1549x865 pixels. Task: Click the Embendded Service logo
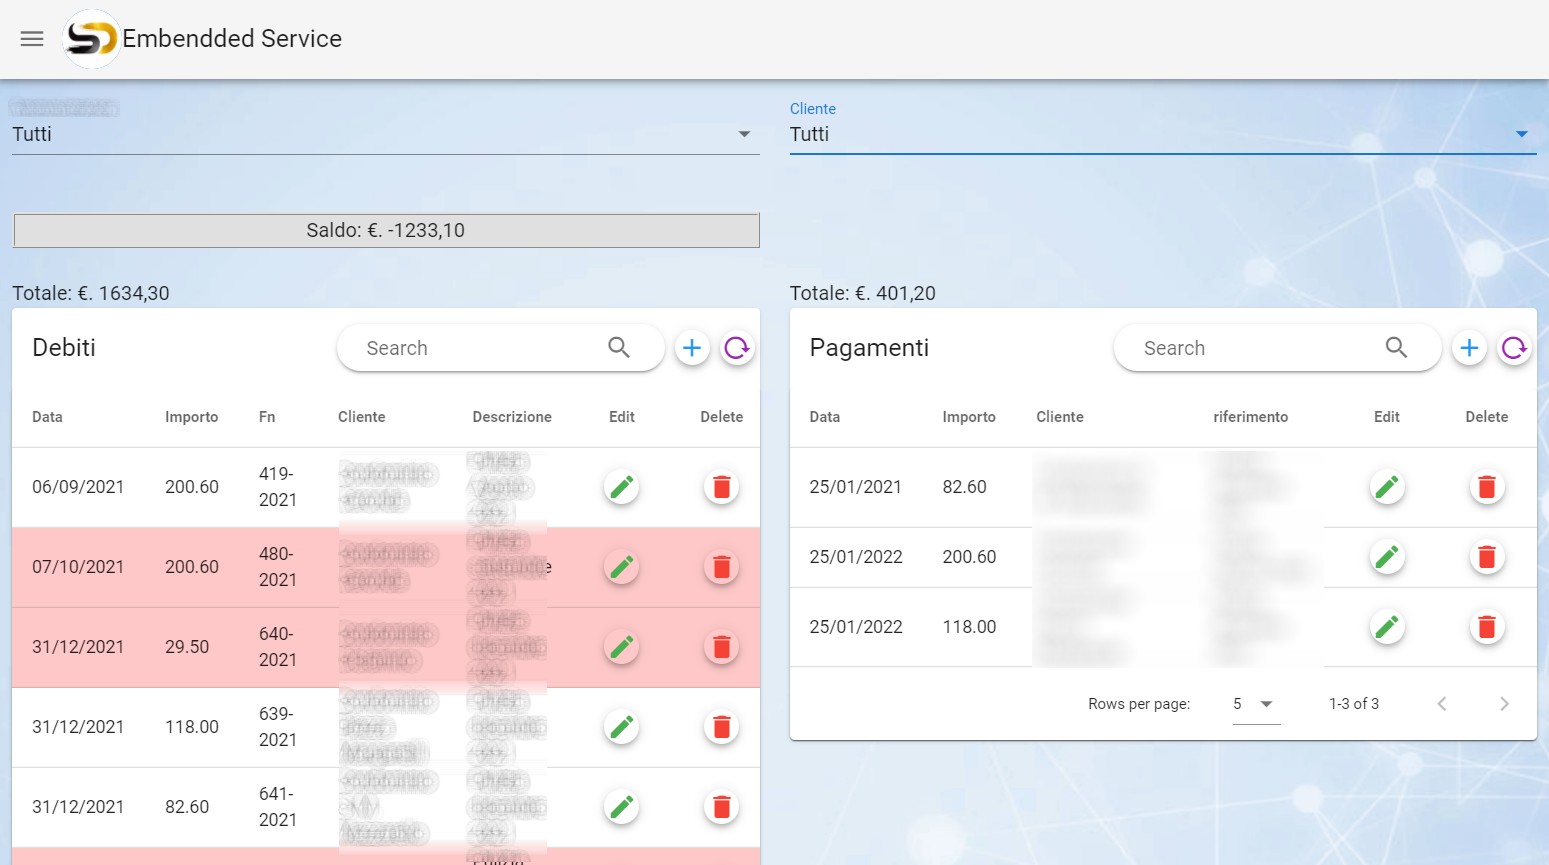[x=91, y=39]
